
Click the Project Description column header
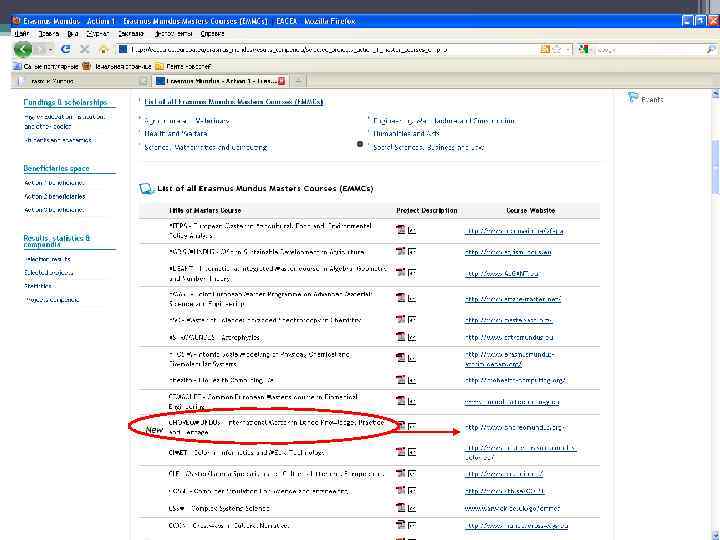pos(427,210)
